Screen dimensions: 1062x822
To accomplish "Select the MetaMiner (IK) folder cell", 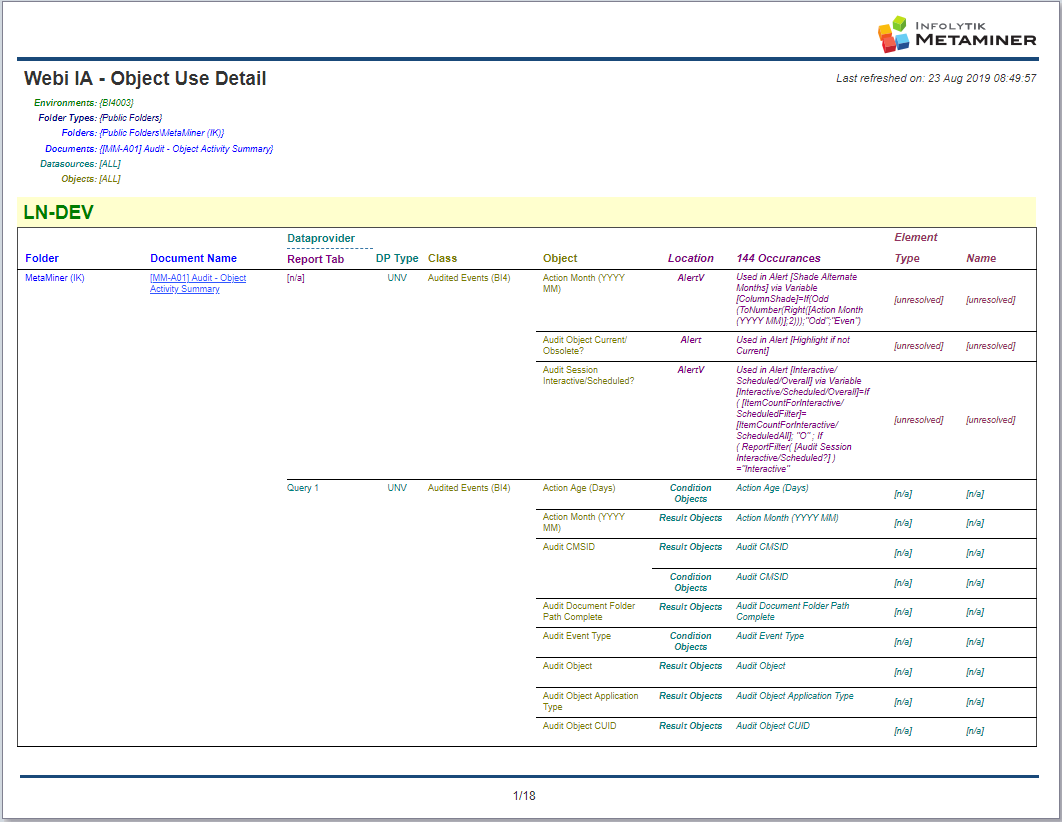I will click(55, 278).
